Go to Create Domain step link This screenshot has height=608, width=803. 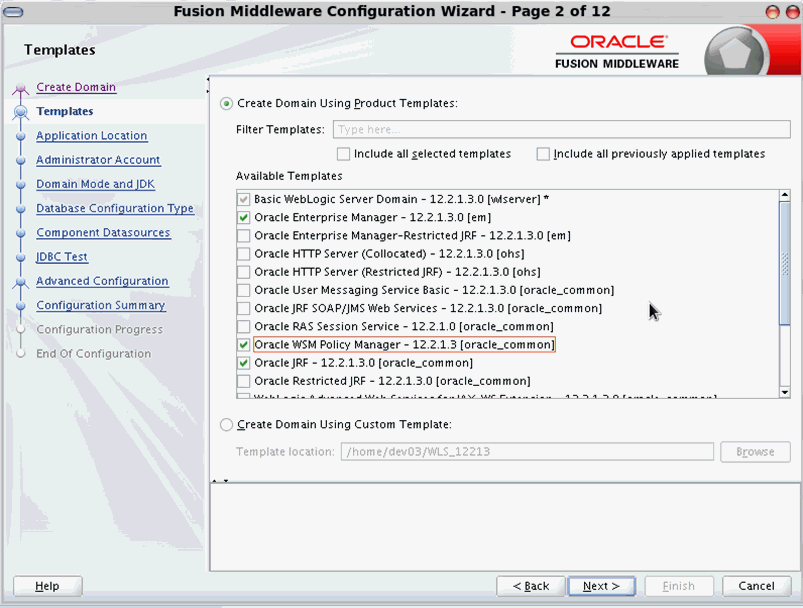coord(76,87)
